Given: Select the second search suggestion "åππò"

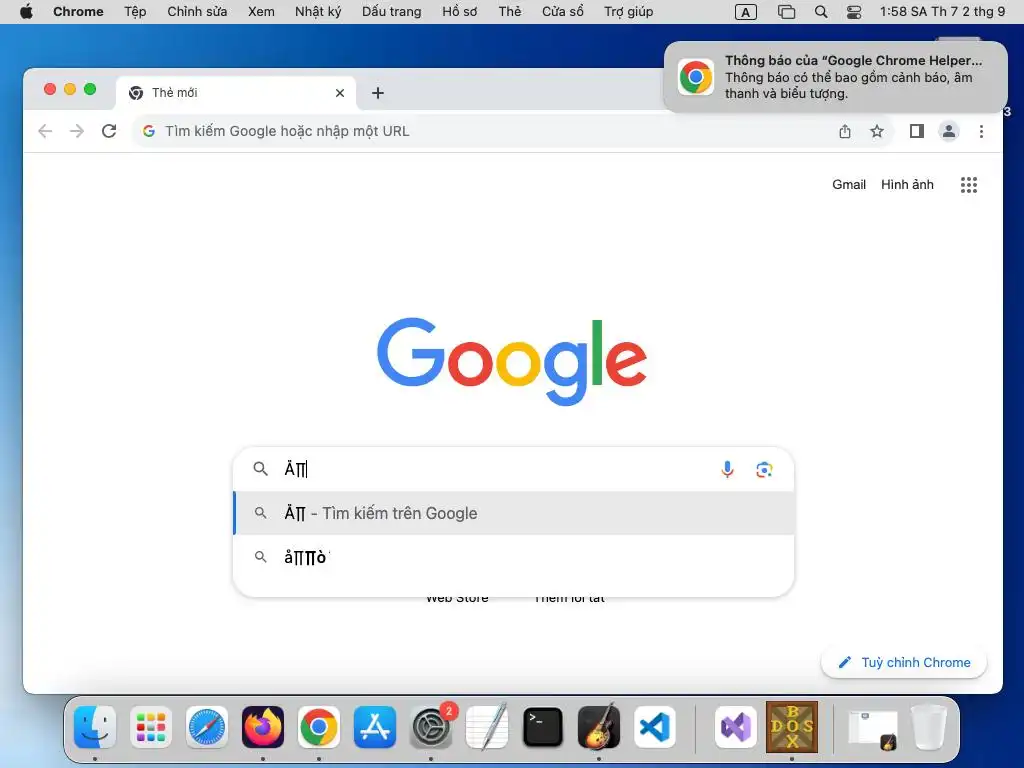Looking at the screenshot, I should 514,557.
